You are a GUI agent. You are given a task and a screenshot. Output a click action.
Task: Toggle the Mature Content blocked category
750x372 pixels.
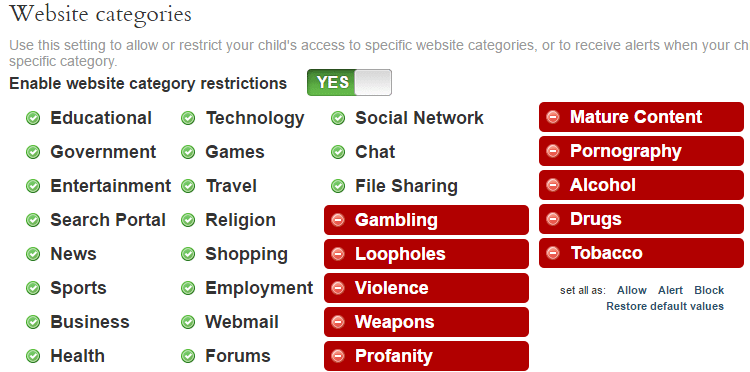[x=641, y=117]
